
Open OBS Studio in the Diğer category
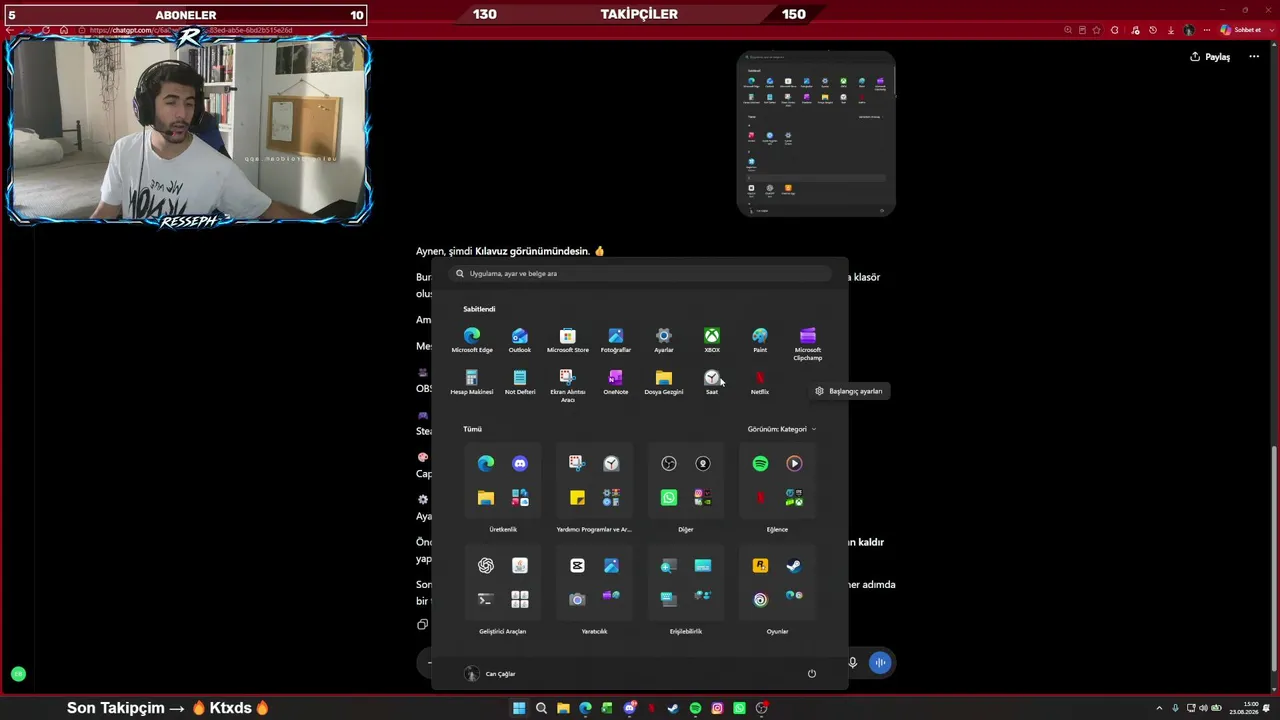tap(669, 463)
